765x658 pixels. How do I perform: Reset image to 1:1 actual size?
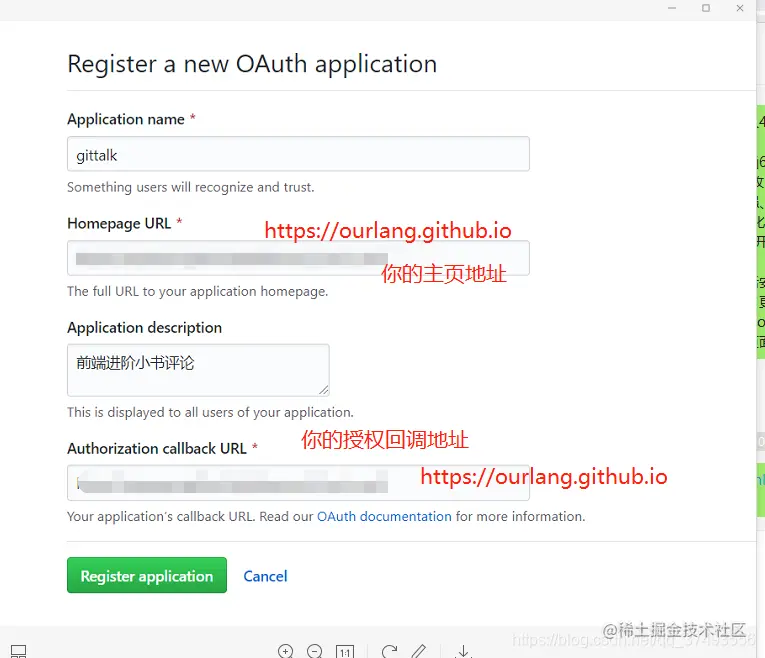coord(345,652)
